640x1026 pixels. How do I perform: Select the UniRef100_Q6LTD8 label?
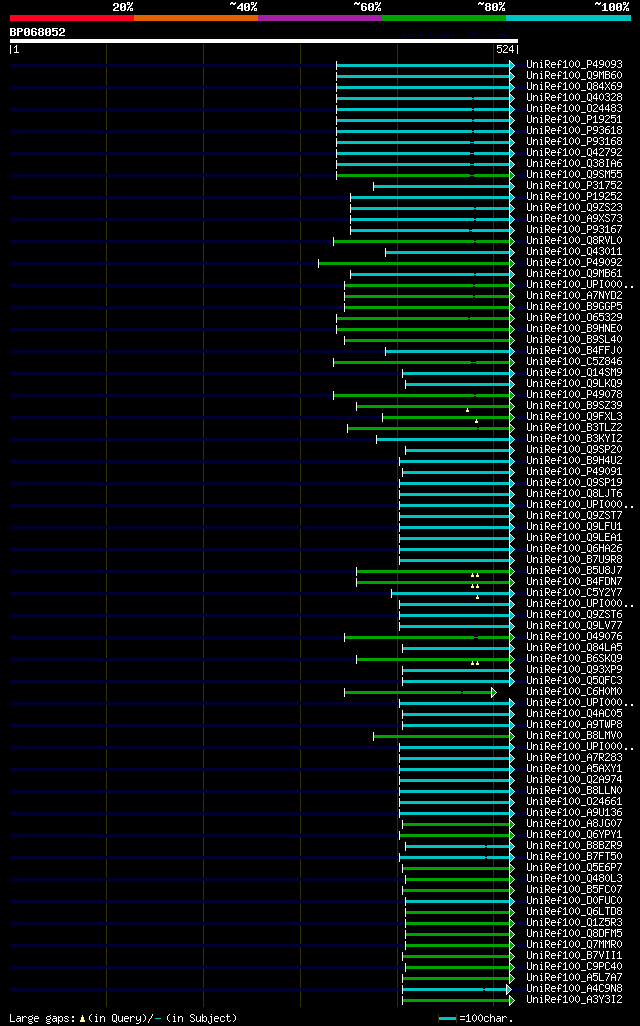tap(575, 911)
